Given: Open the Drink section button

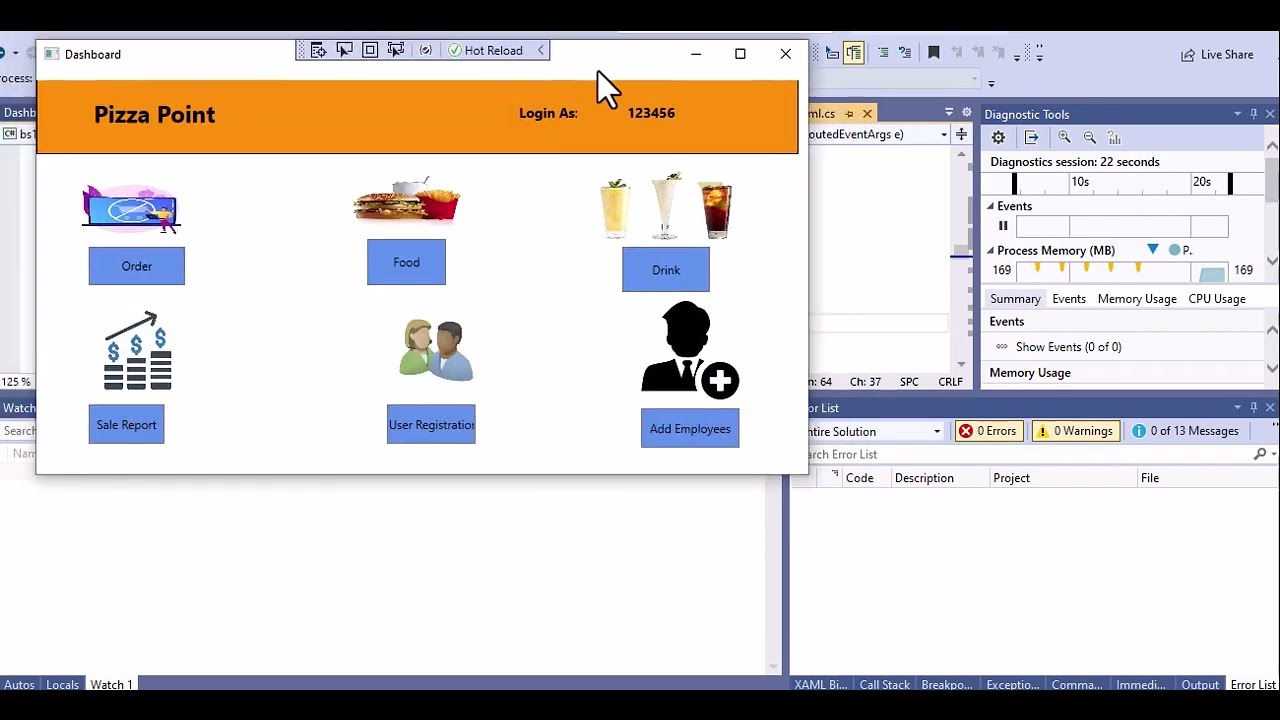Looking at the screenshot, I should point(666,270).
